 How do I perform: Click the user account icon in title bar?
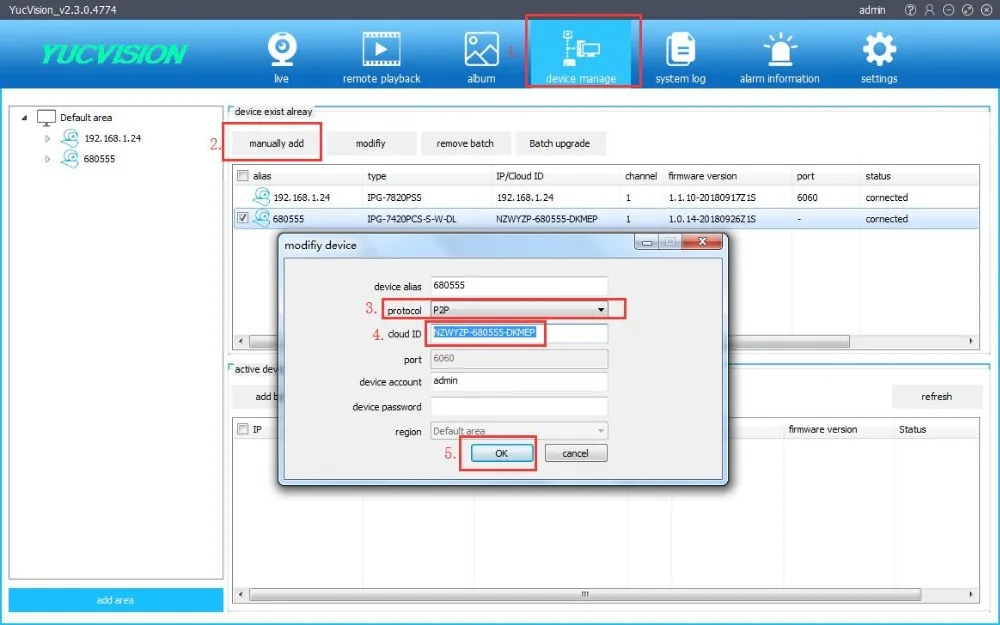click(x=929, y=10)
